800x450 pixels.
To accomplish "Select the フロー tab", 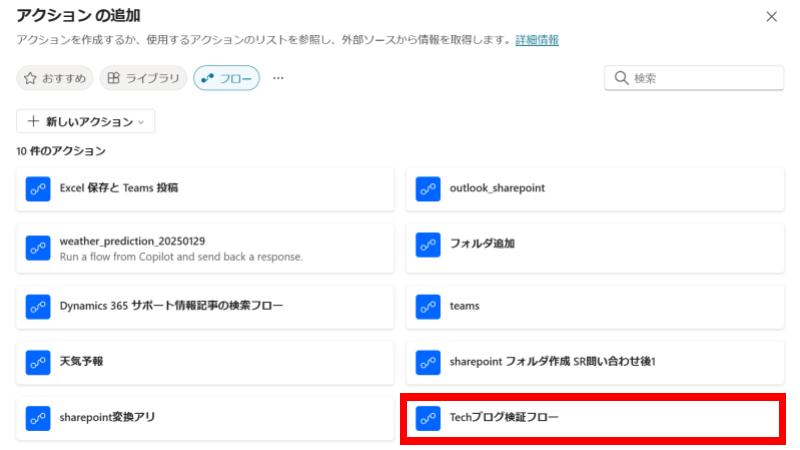I will point(227,78).
